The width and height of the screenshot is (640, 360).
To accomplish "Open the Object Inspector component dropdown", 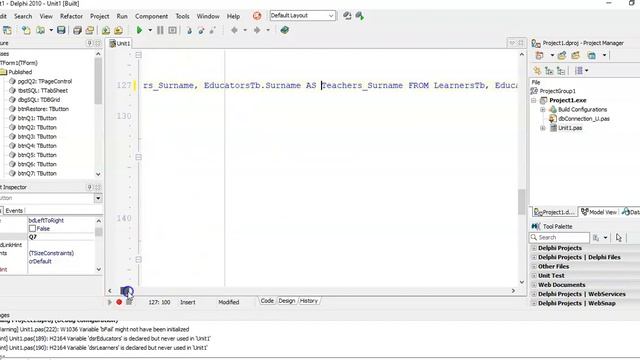I will pyautogui.click(x=98, y=198).
